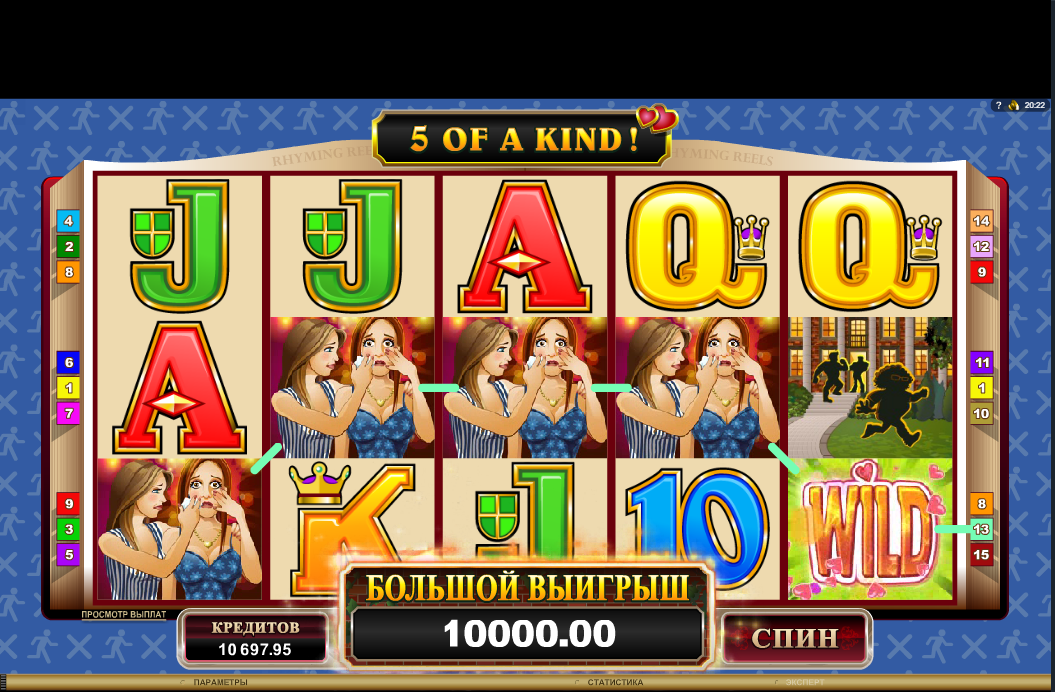Select payline 2 green marker
This screenshot has height=692, width=1056.
click(68, 246)
